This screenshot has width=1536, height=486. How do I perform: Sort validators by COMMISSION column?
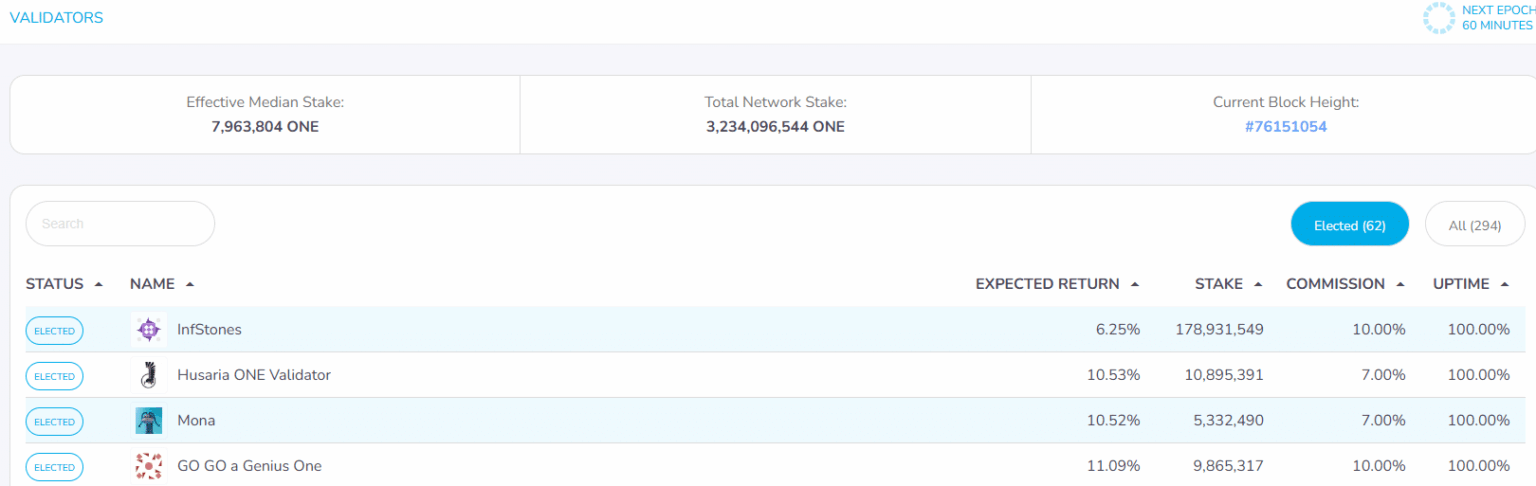pyautogui.click(x=1335, y=284)
